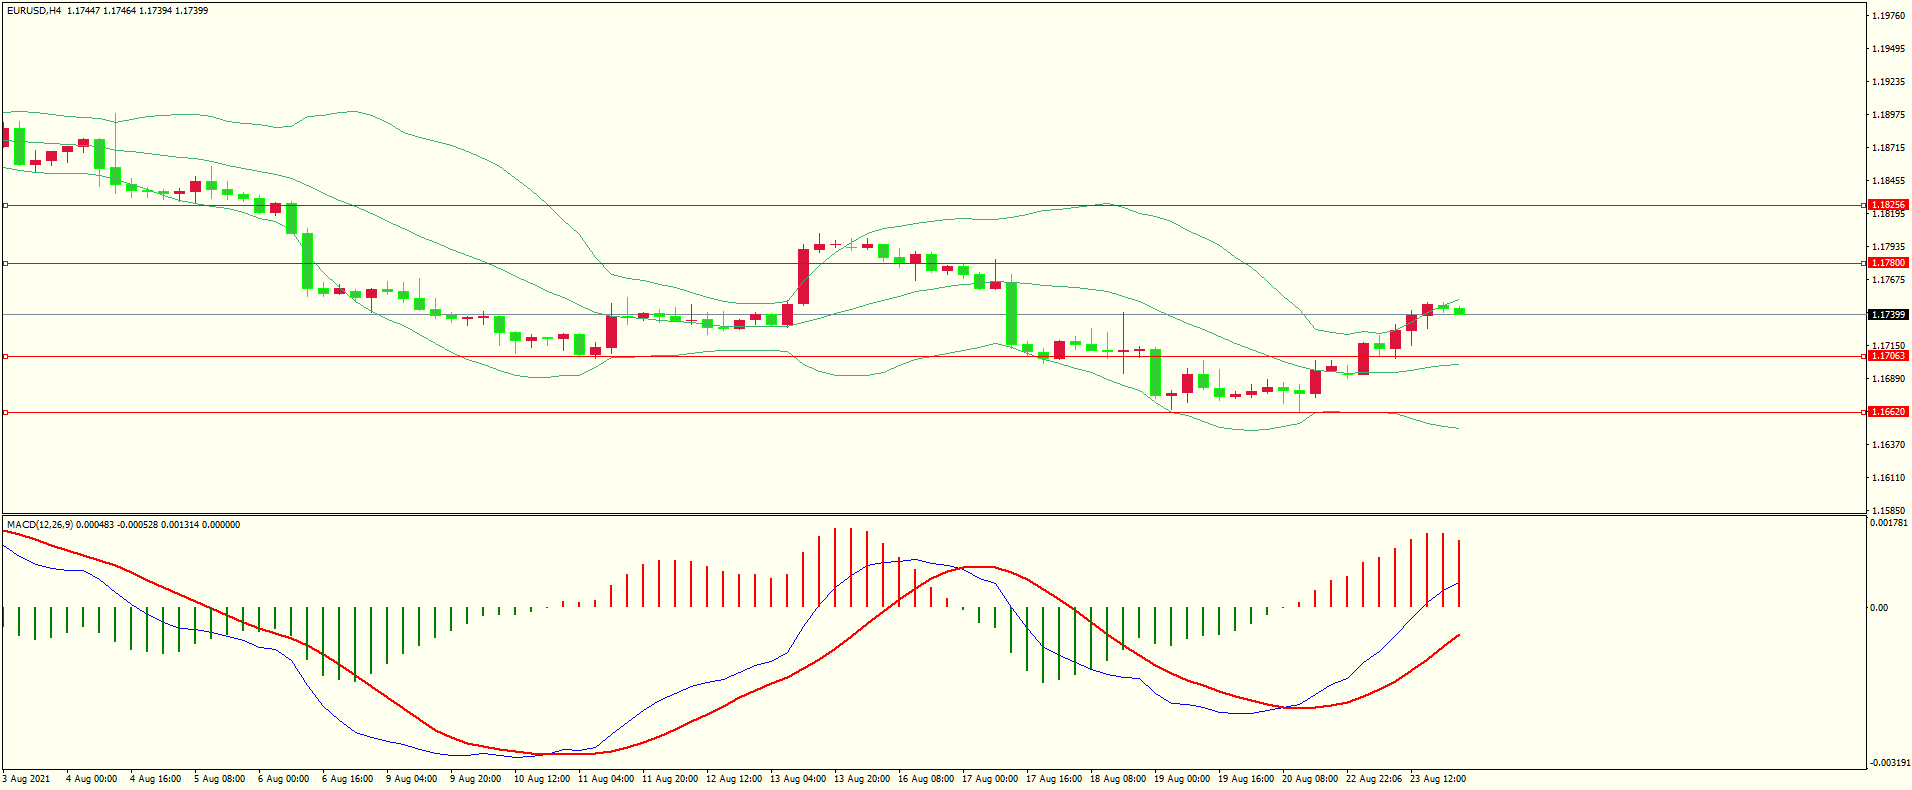
Task: Click the 1.18975 price scale label
Action: (1888, 115)
